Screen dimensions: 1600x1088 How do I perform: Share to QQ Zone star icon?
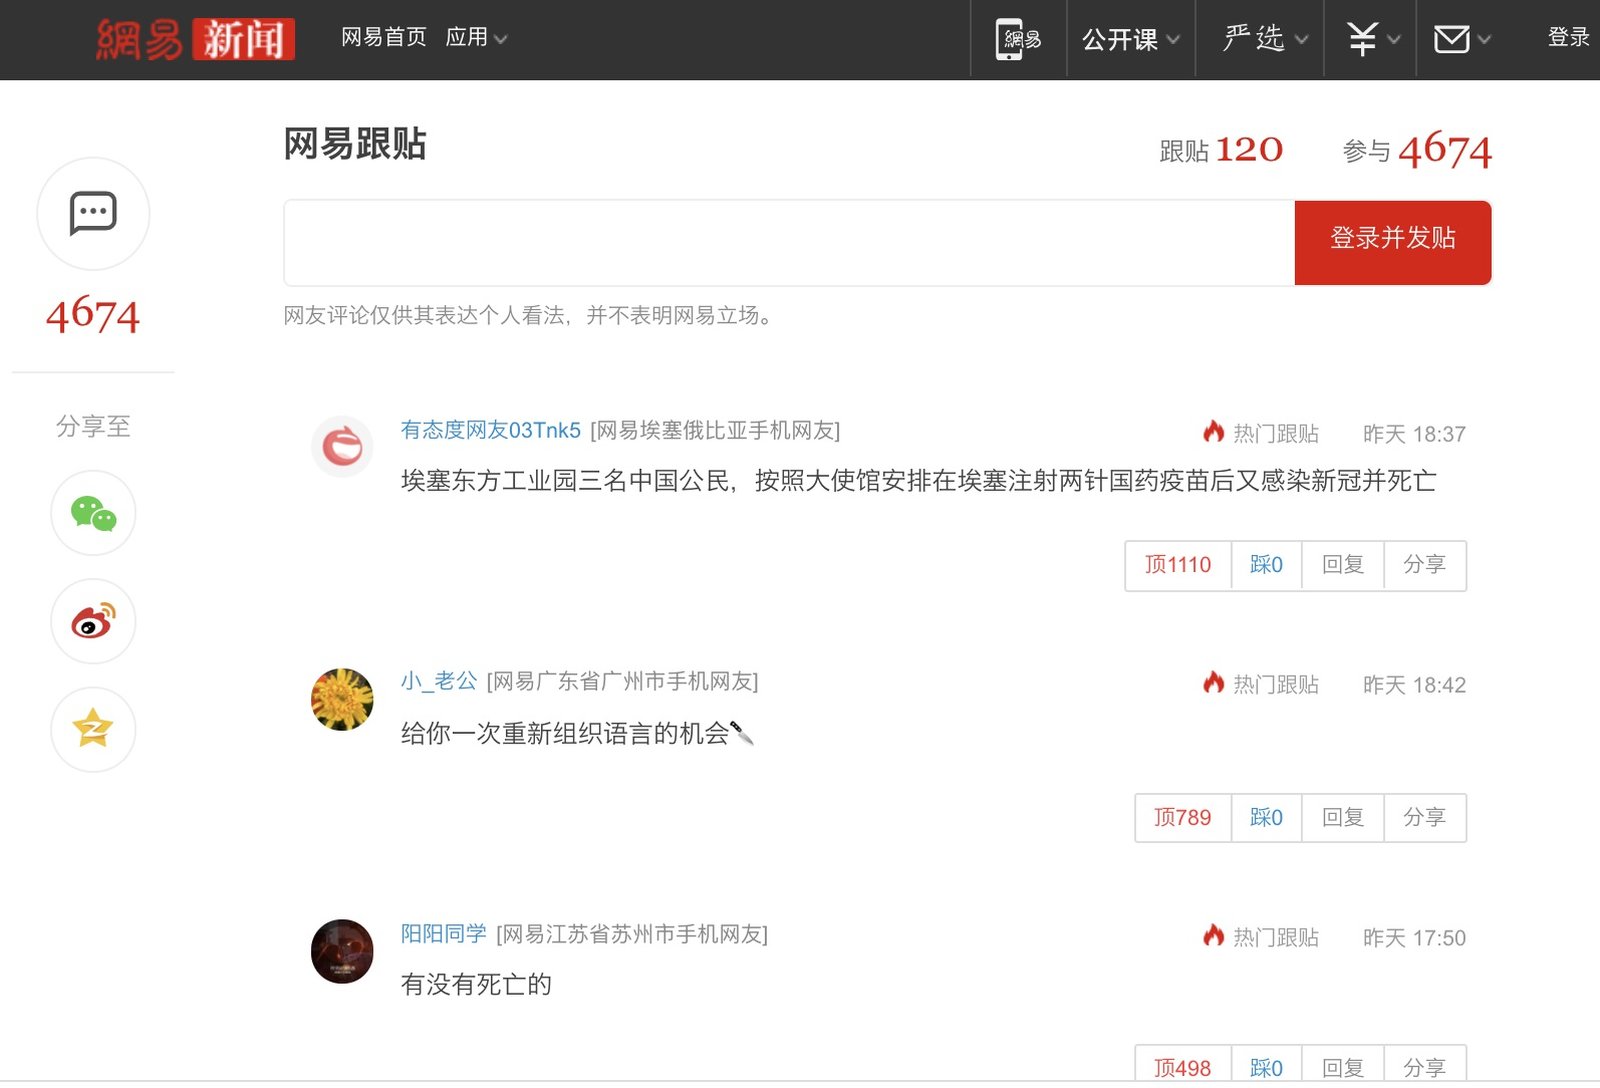click(93, 729)
